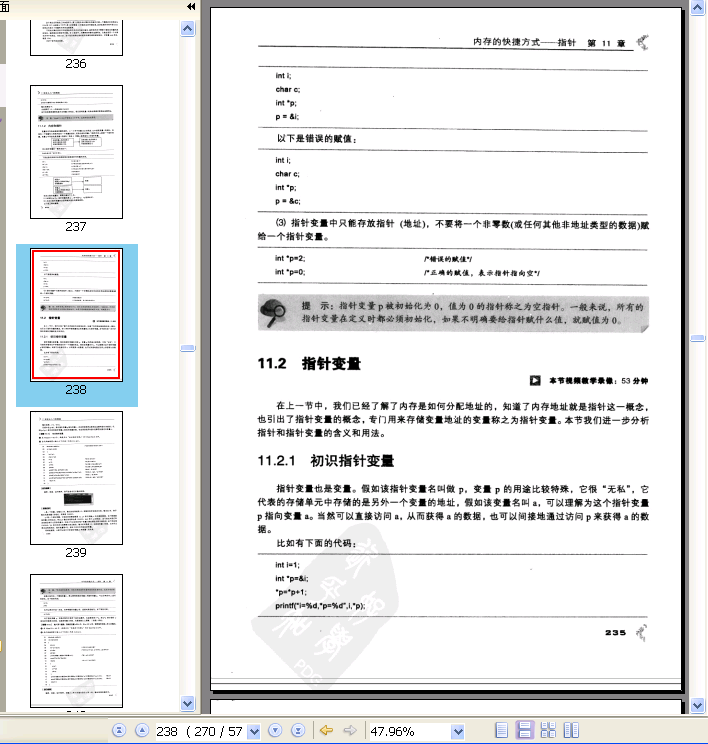Click the document scrollbar handle

[x=697, y=338]
